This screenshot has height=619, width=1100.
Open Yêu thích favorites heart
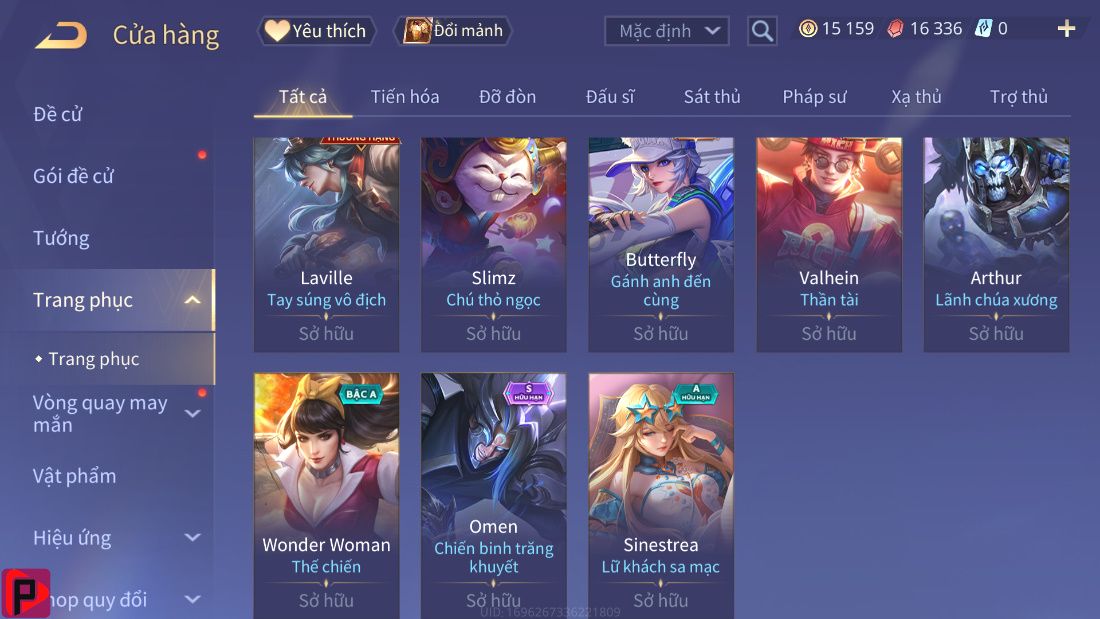point(317,31)
